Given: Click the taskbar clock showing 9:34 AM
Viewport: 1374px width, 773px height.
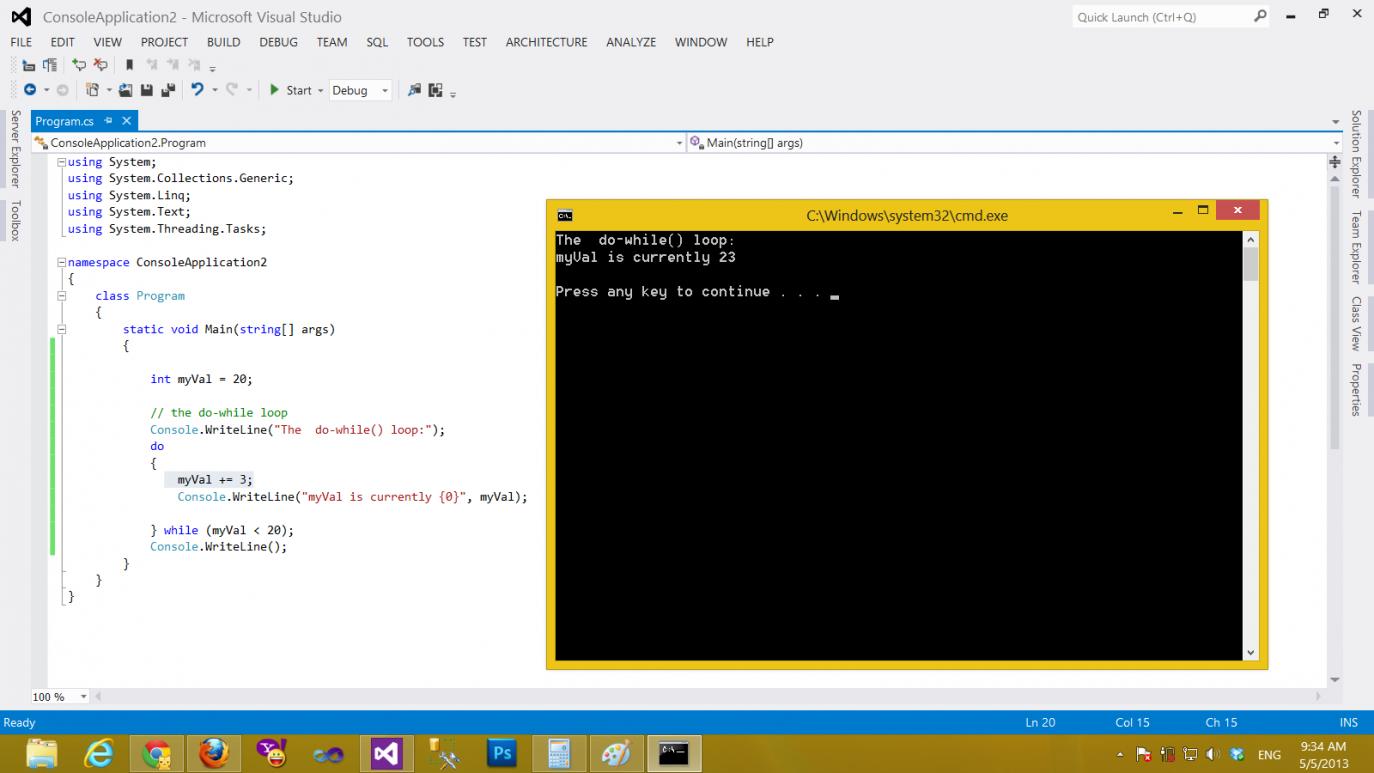Looking at the screenshot, I should coord(1323,754).
